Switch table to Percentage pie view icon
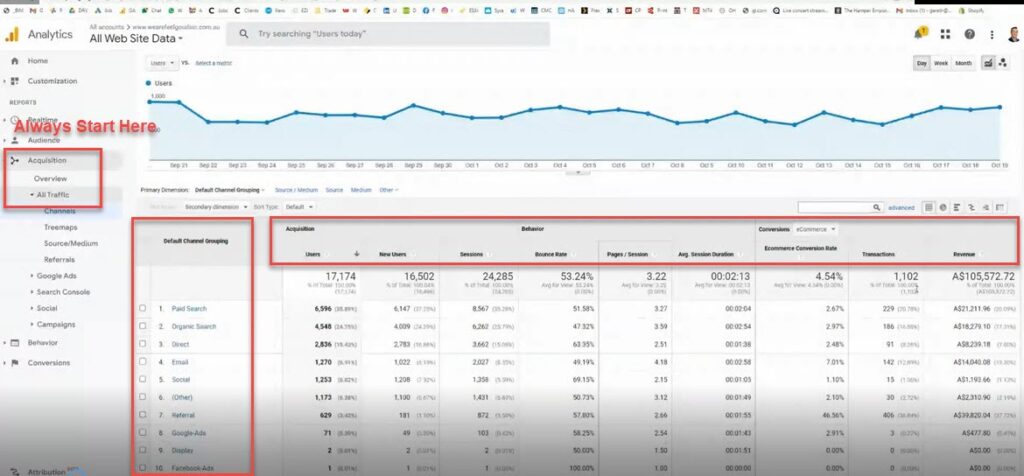 (x=943, y=207)
